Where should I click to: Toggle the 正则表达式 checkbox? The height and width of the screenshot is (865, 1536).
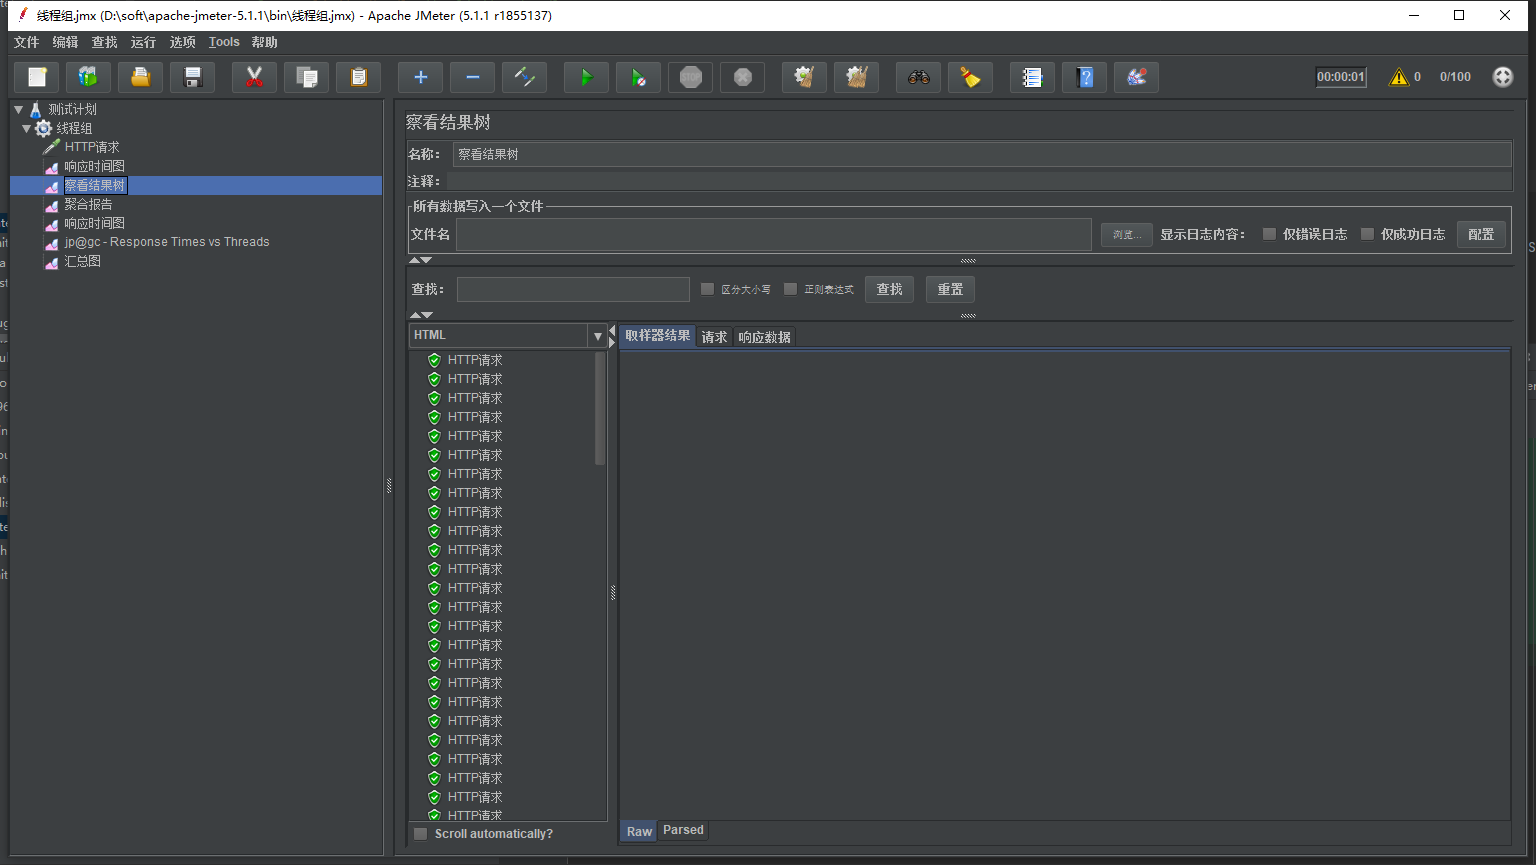coord(790,289)
